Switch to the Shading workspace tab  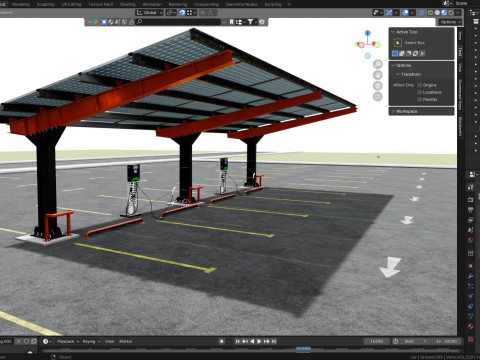pyautogui.click(x=128, y=4)
